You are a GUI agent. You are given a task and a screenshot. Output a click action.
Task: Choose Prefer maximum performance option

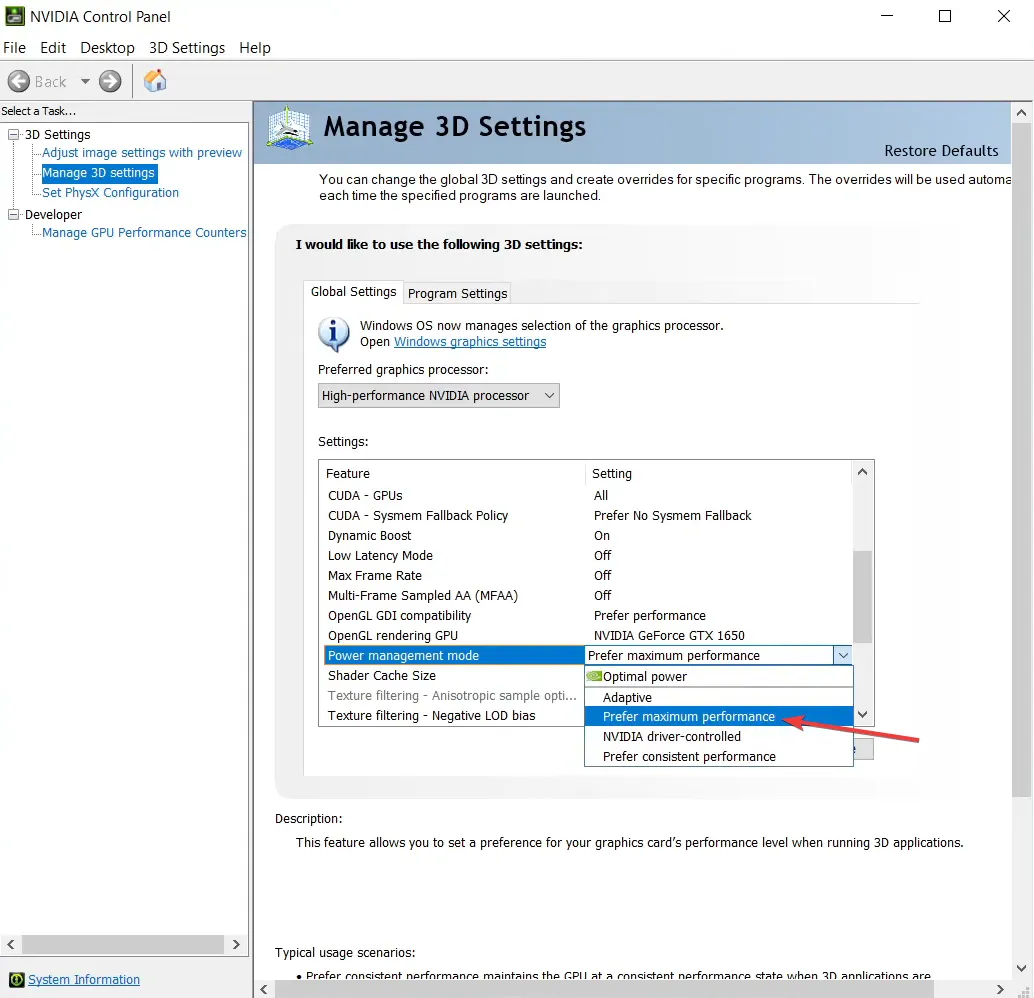719,716
